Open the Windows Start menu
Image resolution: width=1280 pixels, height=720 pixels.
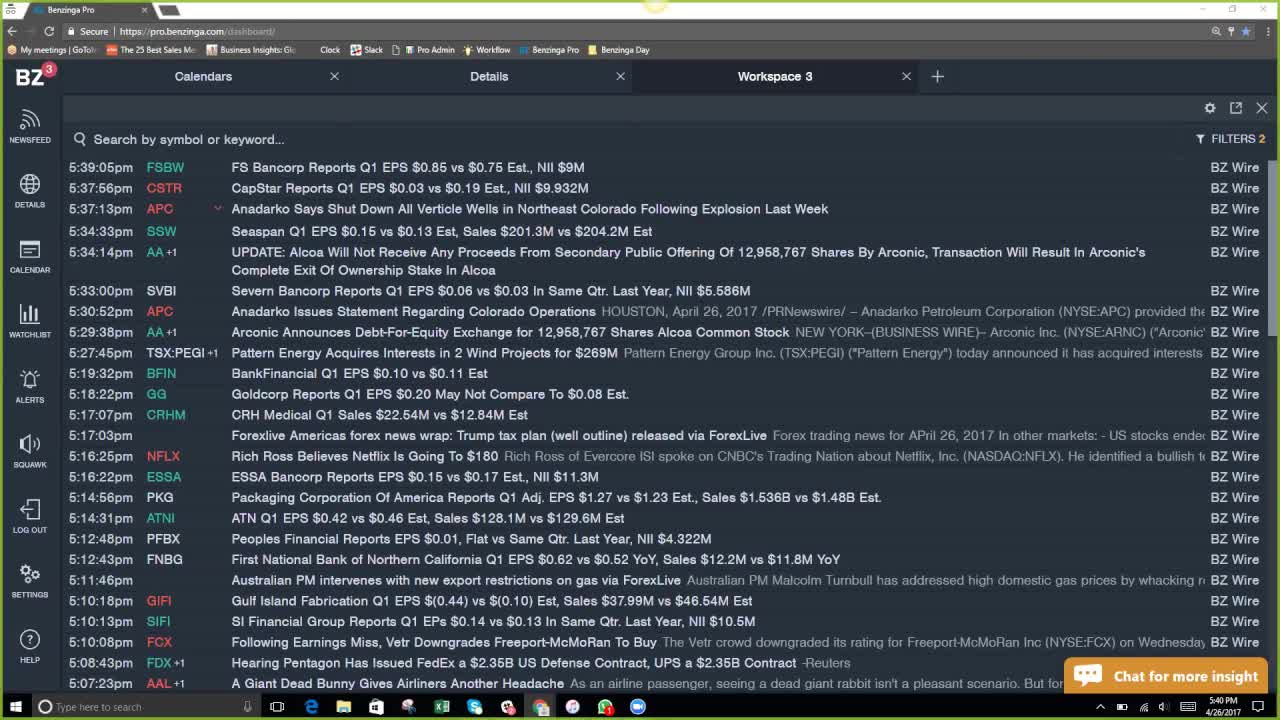[x=15, y=707]
